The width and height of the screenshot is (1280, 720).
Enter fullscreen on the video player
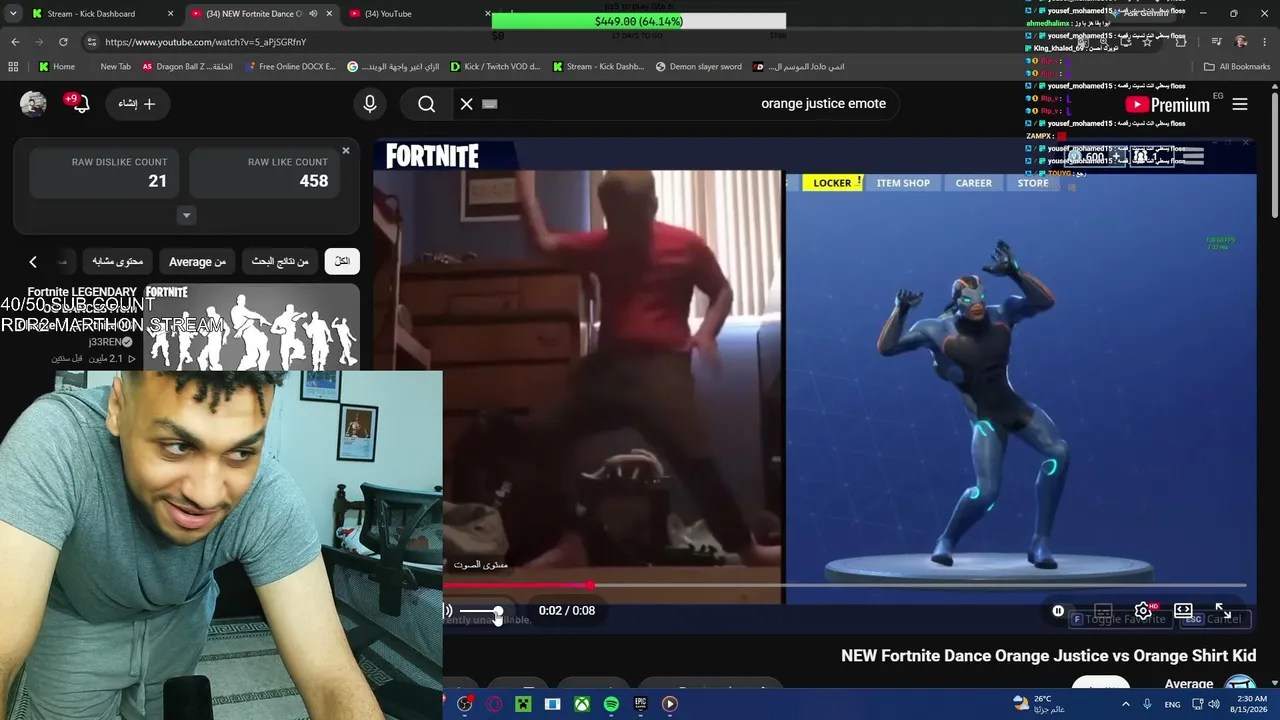(x=1223, y=610)
